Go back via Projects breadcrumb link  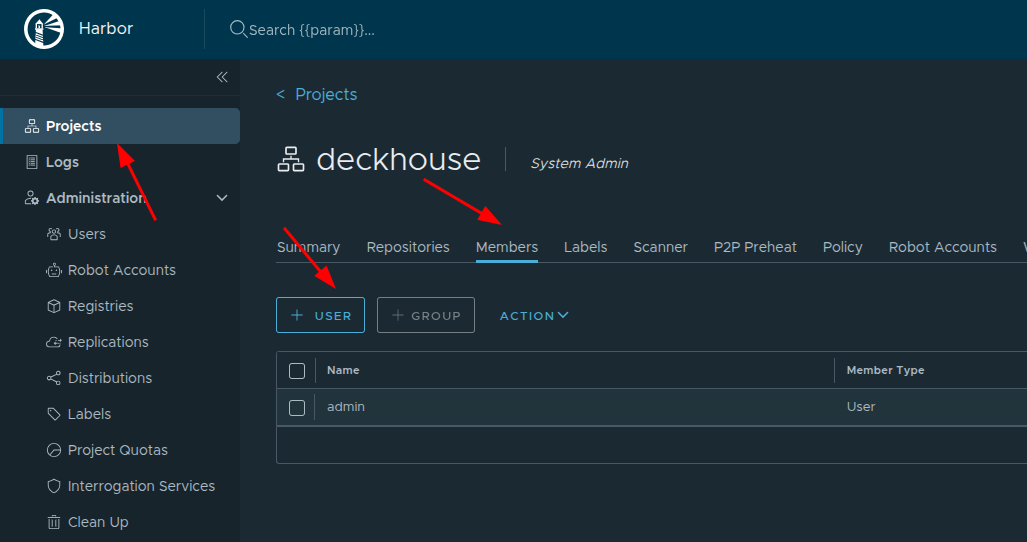coord(326,94)
